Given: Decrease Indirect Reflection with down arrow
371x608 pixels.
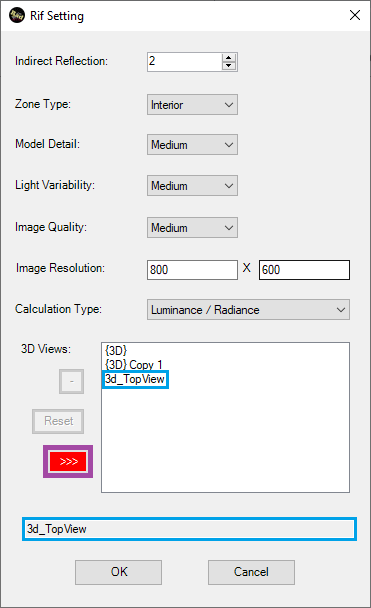Looking at the screenshot, I should pos(229,66).
